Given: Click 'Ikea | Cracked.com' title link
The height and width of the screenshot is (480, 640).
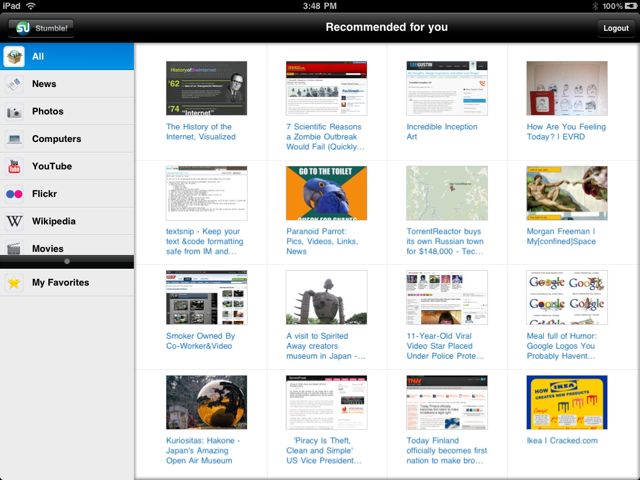Looking at the screenshot, I should point(562,441).
